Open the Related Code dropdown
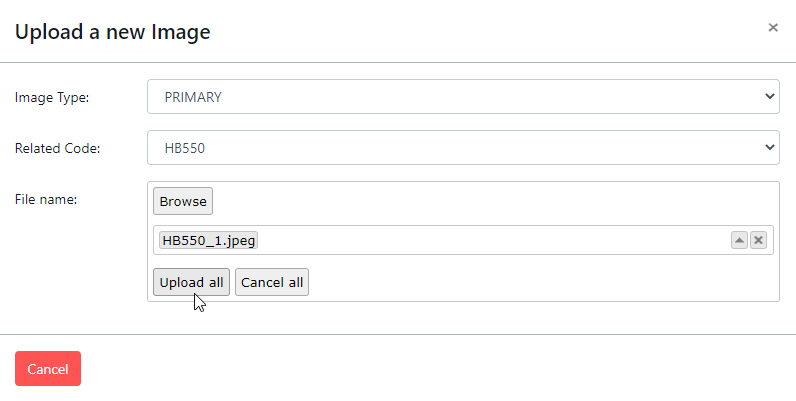 pyautogui.click(x=462, y=148)
